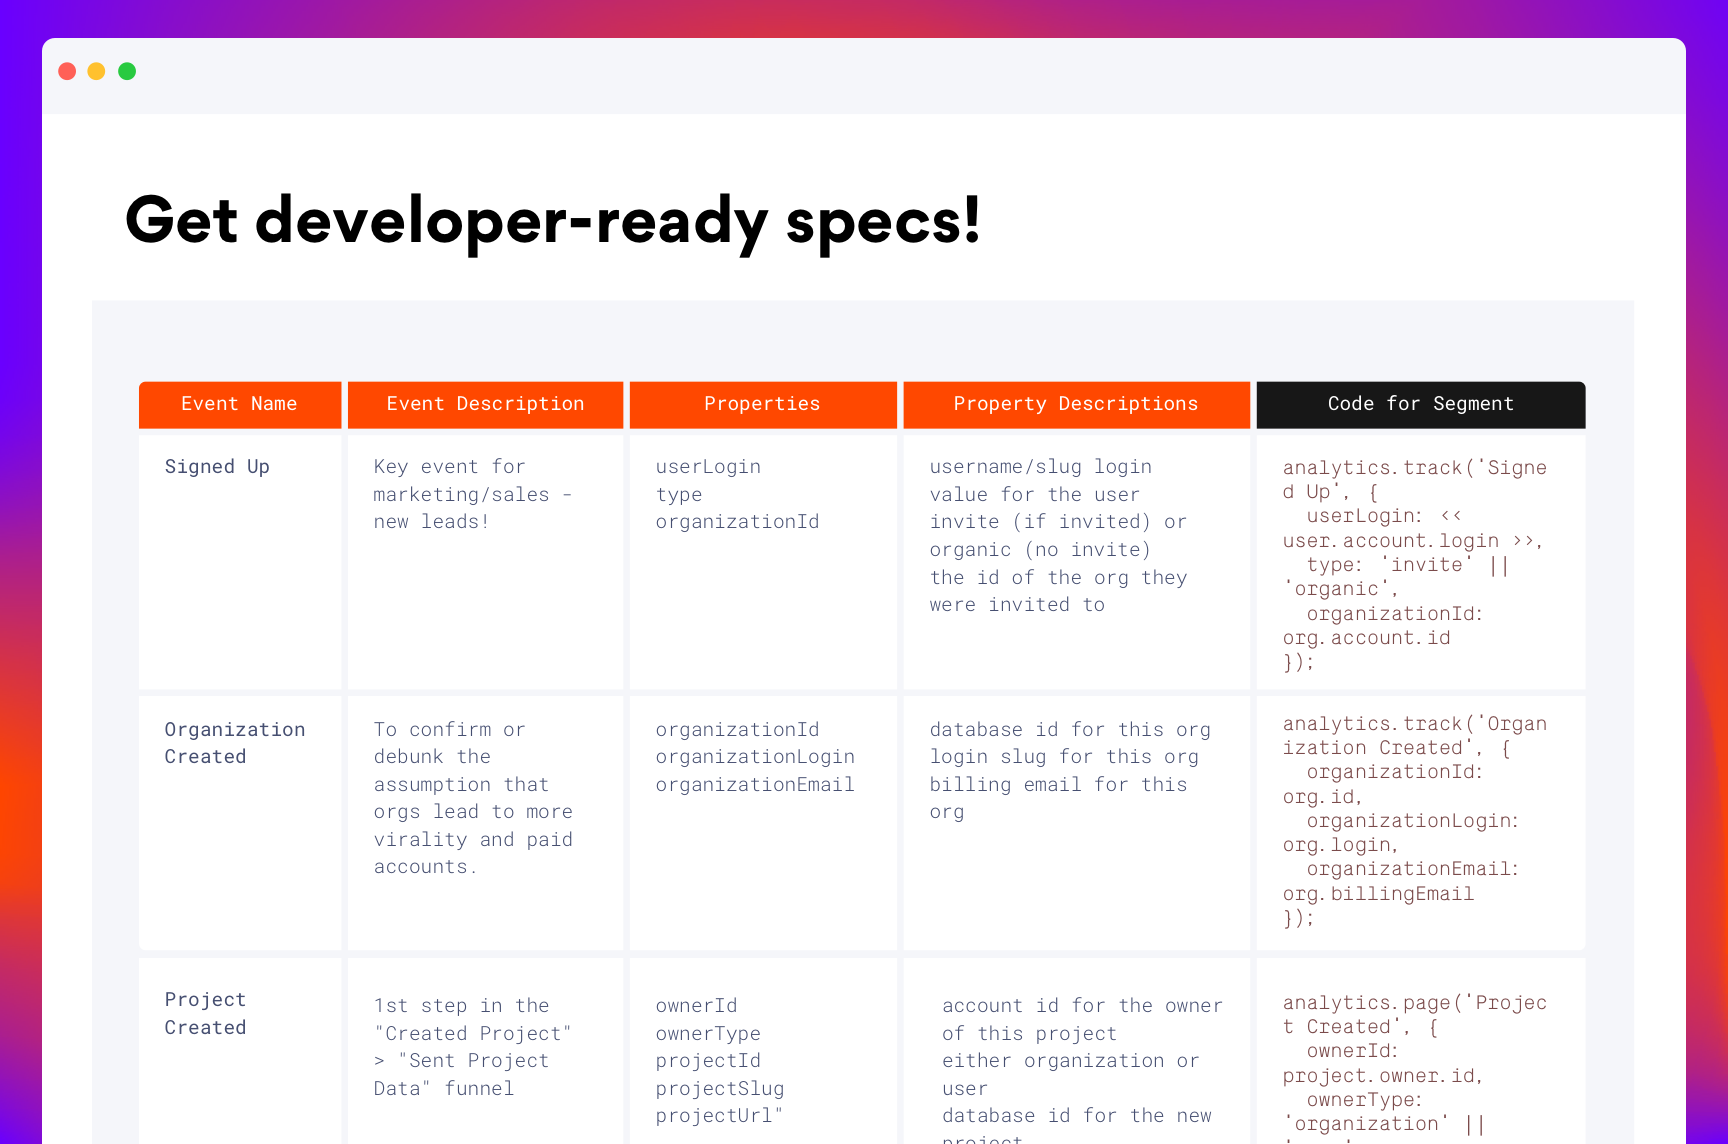Click the 'Signed Up' event name cell
This screenshot has height=1144, width=1728.
[x=240, y=562]
